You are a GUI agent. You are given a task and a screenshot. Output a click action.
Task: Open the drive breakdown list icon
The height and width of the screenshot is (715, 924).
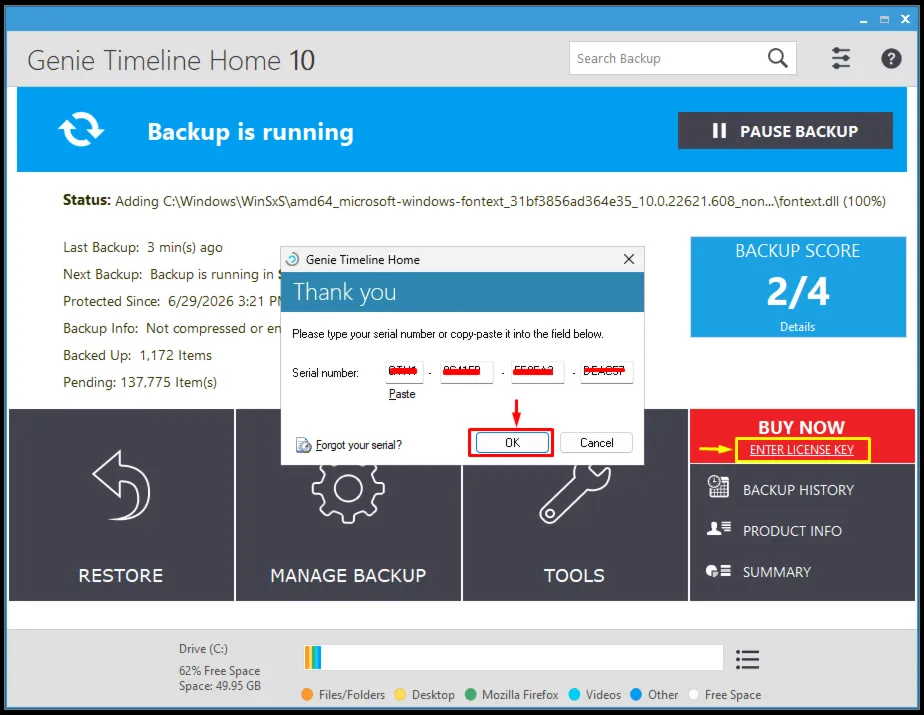point(747,659)
